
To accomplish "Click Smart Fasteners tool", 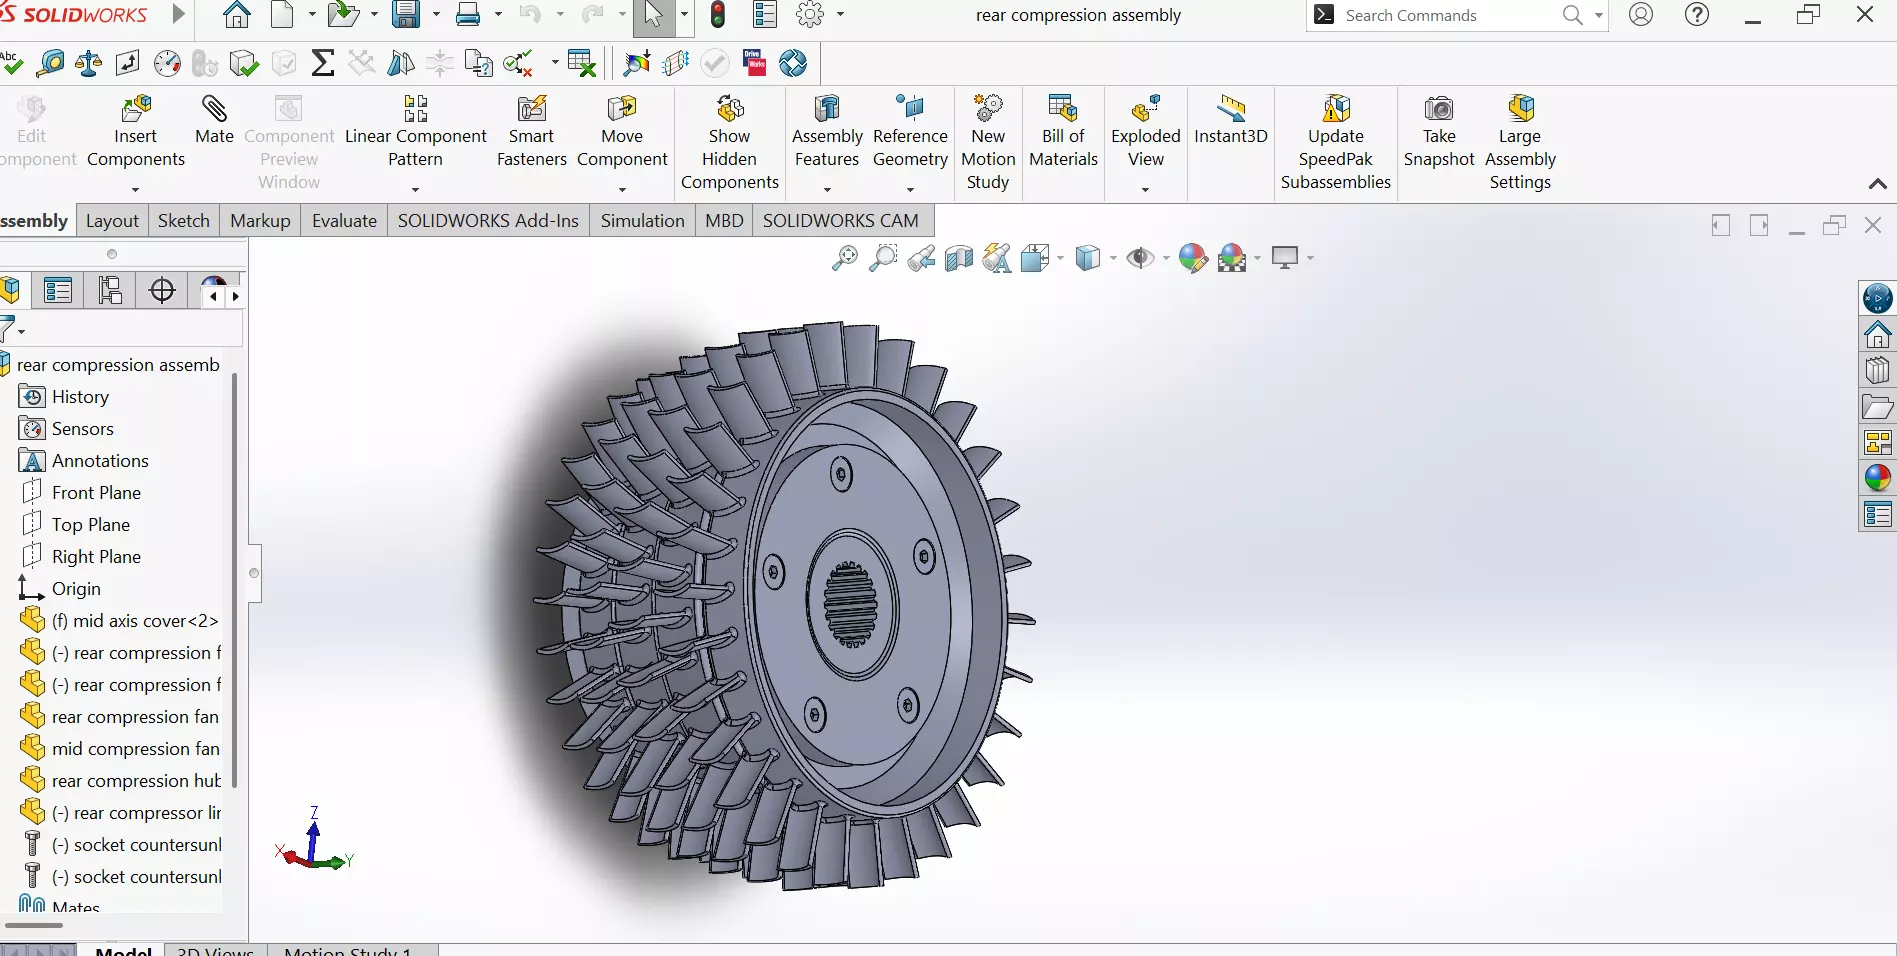I will [531, 133].
